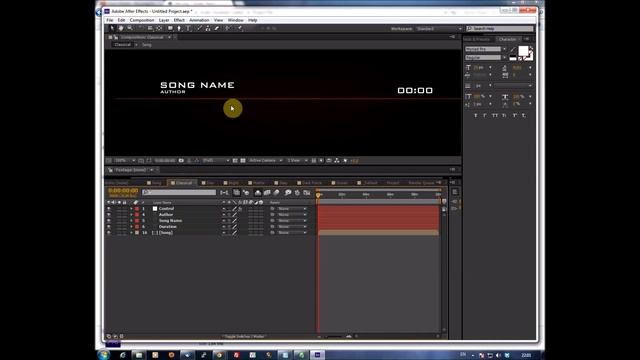Viewport: 640px width, 360px height.
Task: Toggle the pencil switch on the Control layer
Action: click(234, 209)
